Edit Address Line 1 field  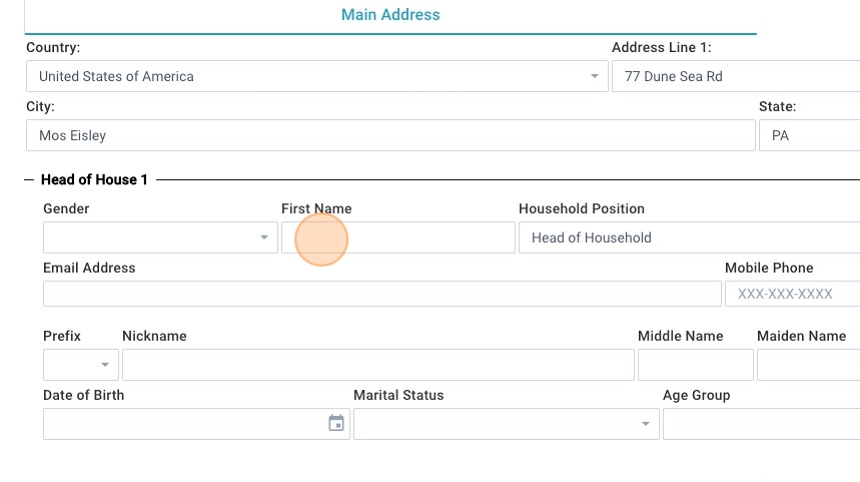735,77
